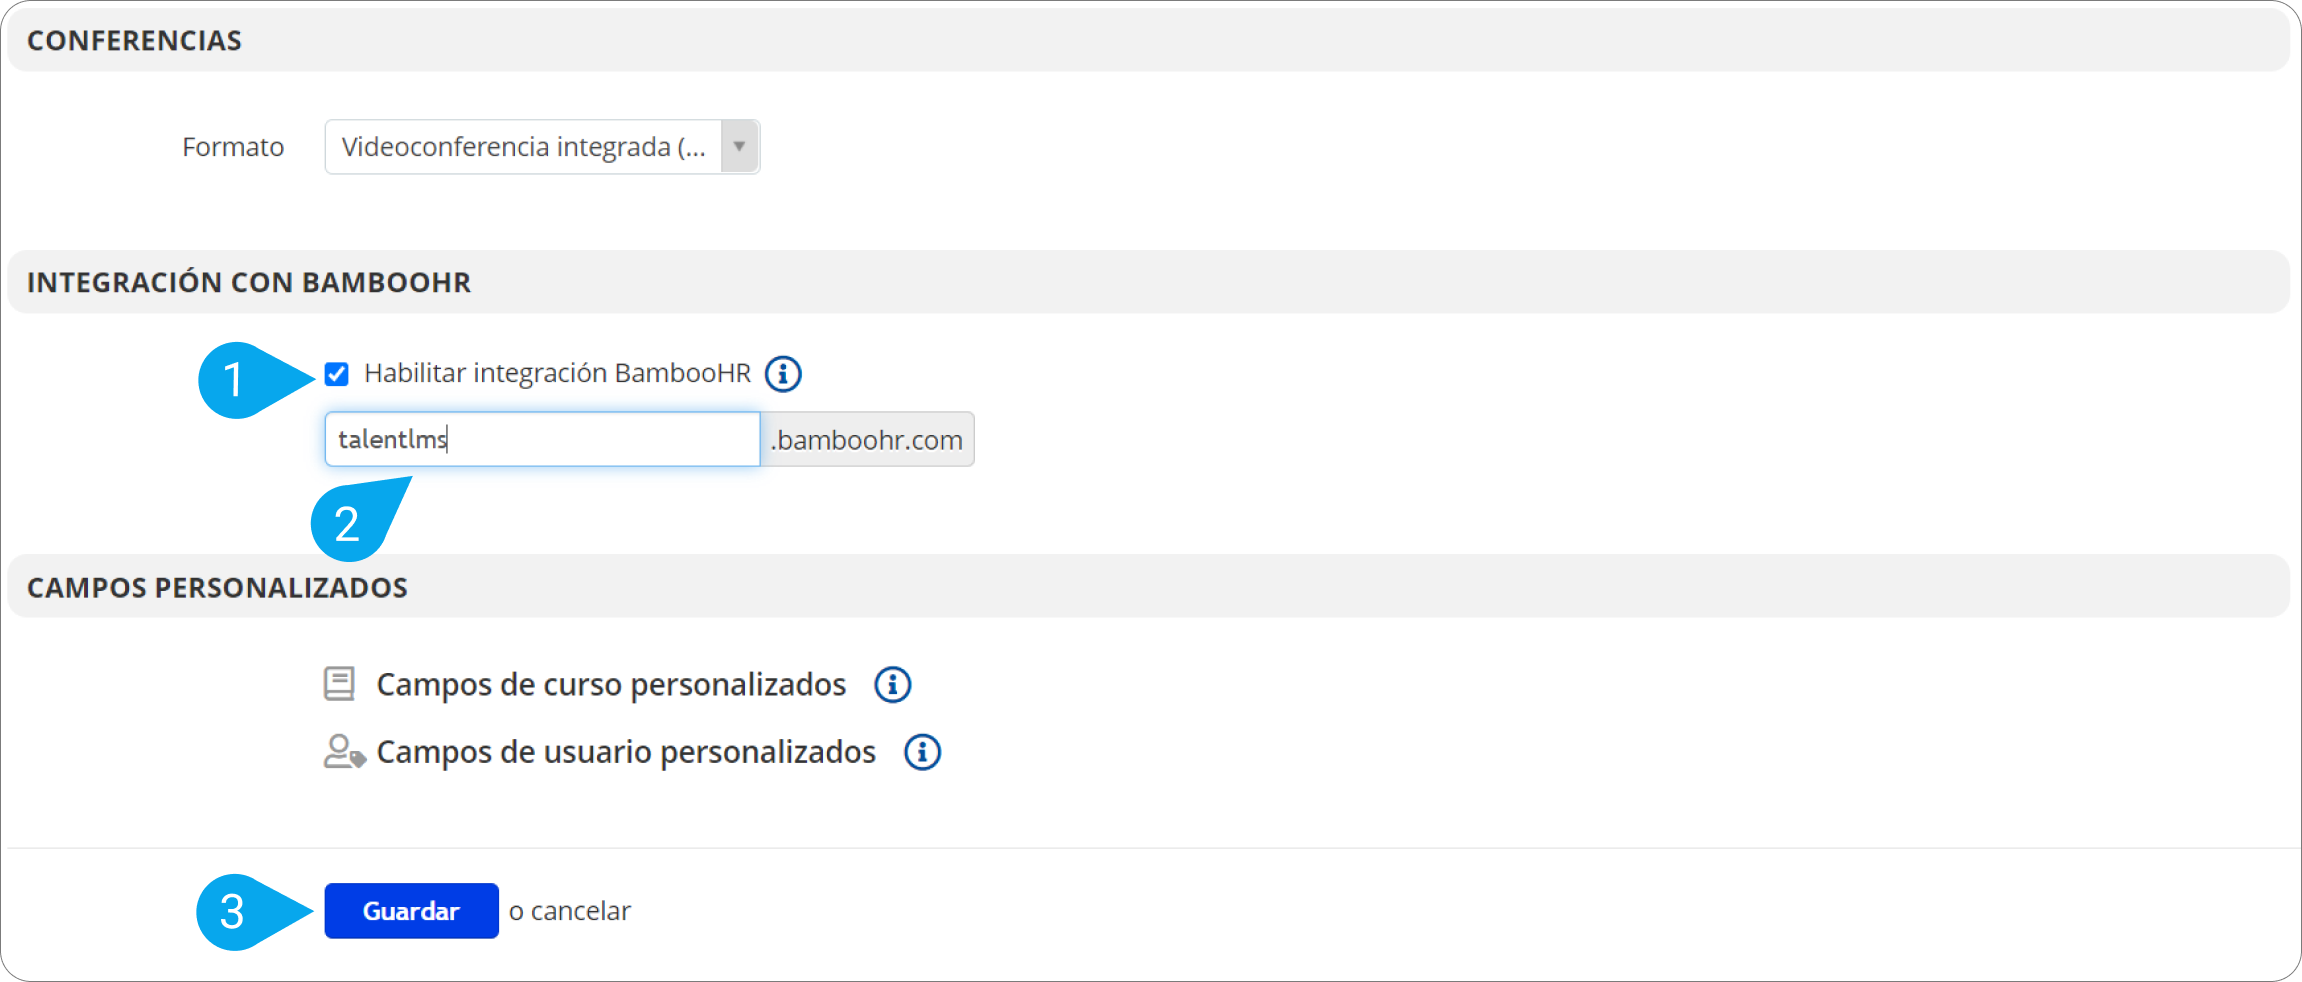
Task: Click the Integración con BambooHR section header
Action: 249,282
